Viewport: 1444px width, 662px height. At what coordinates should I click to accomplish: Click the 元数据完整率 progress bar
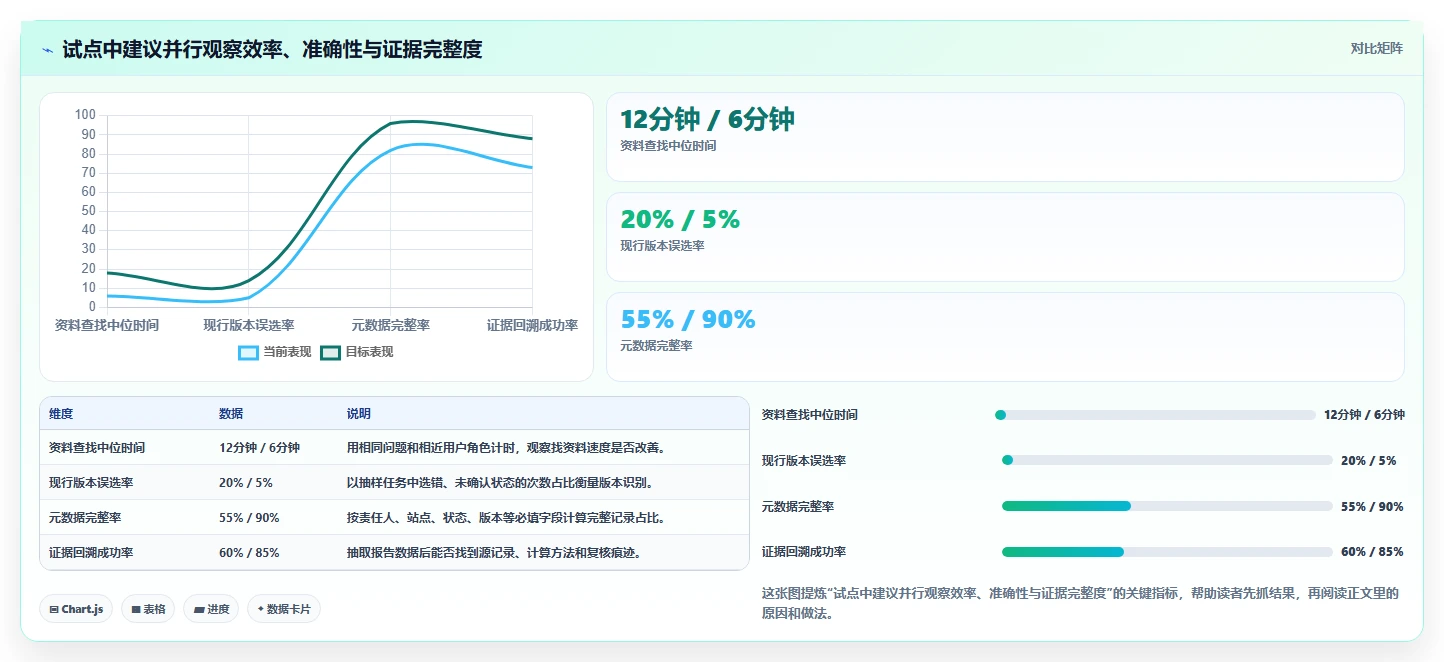pos(1167,506)
